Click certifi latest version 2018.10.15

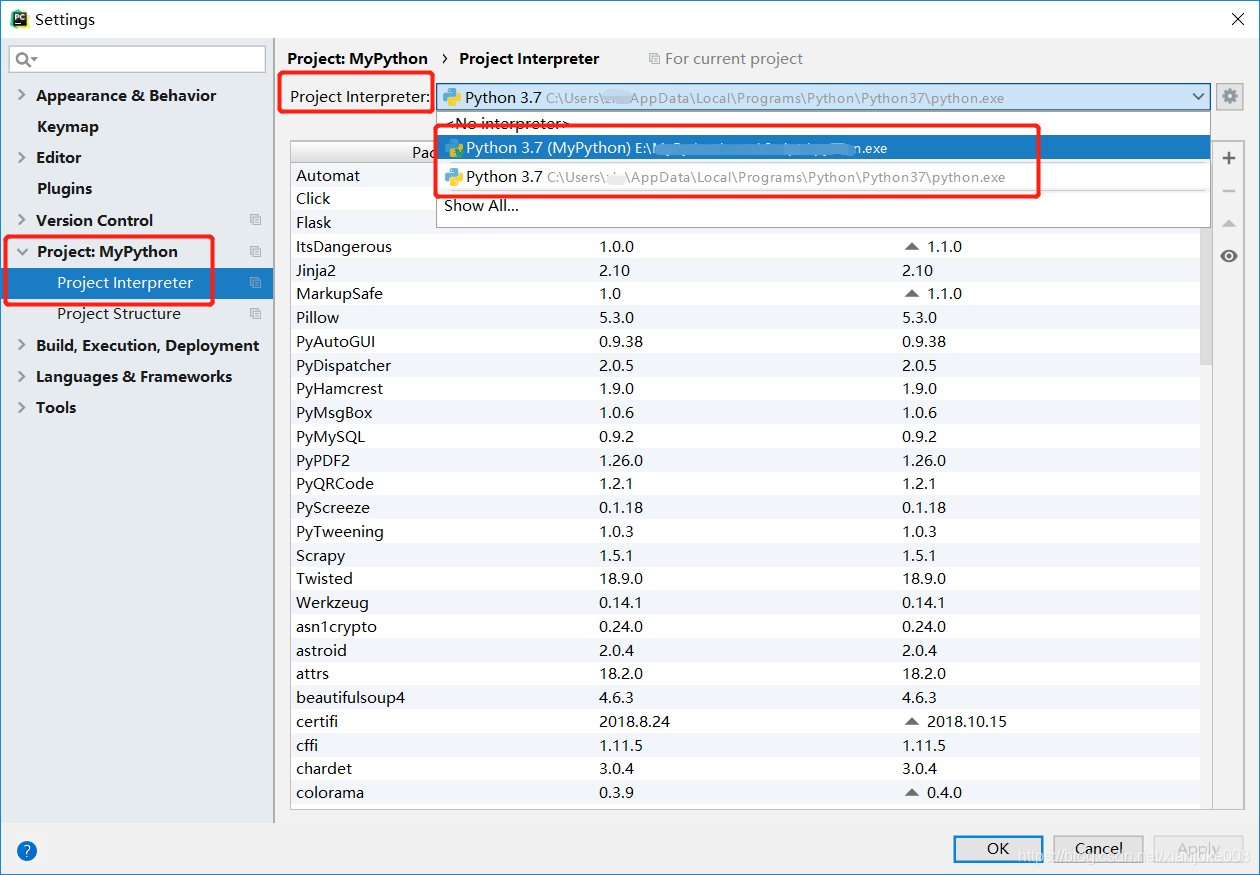[x=969, y=722]
